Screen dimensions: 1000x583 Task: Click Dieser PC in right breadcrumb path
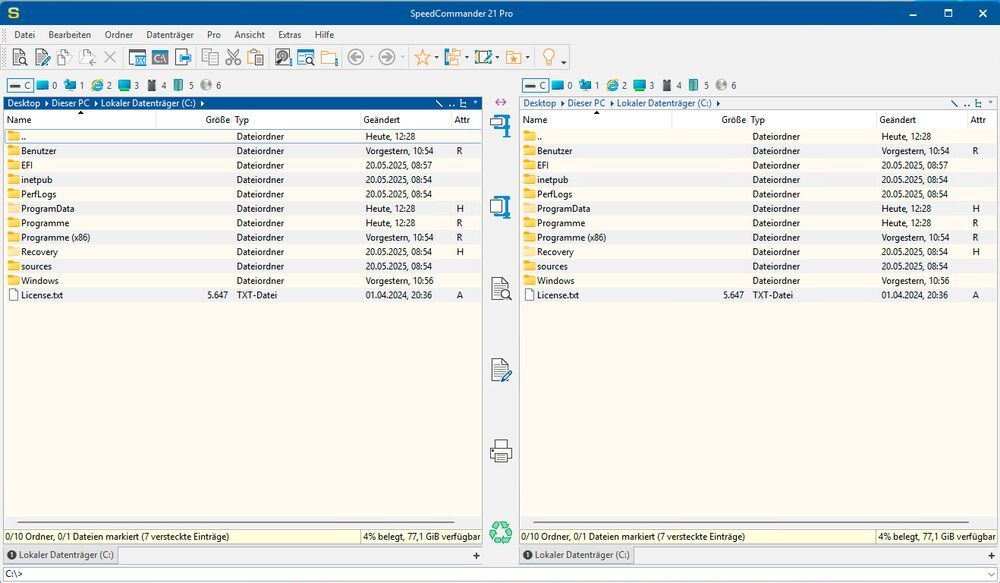click(x=586, y=103)
